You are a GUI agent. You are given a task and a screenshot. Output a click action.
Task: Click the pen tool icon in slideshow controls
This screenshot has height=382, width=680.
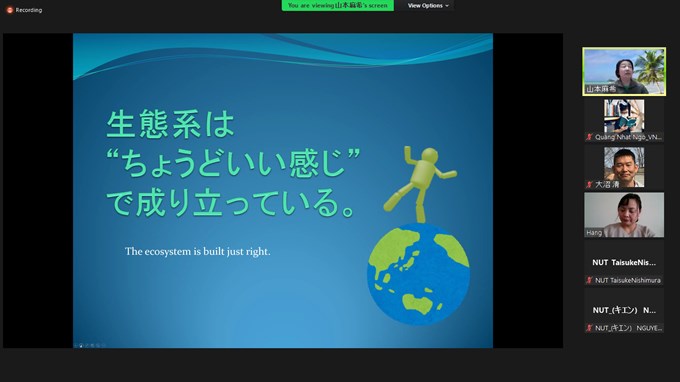(87, 346)
